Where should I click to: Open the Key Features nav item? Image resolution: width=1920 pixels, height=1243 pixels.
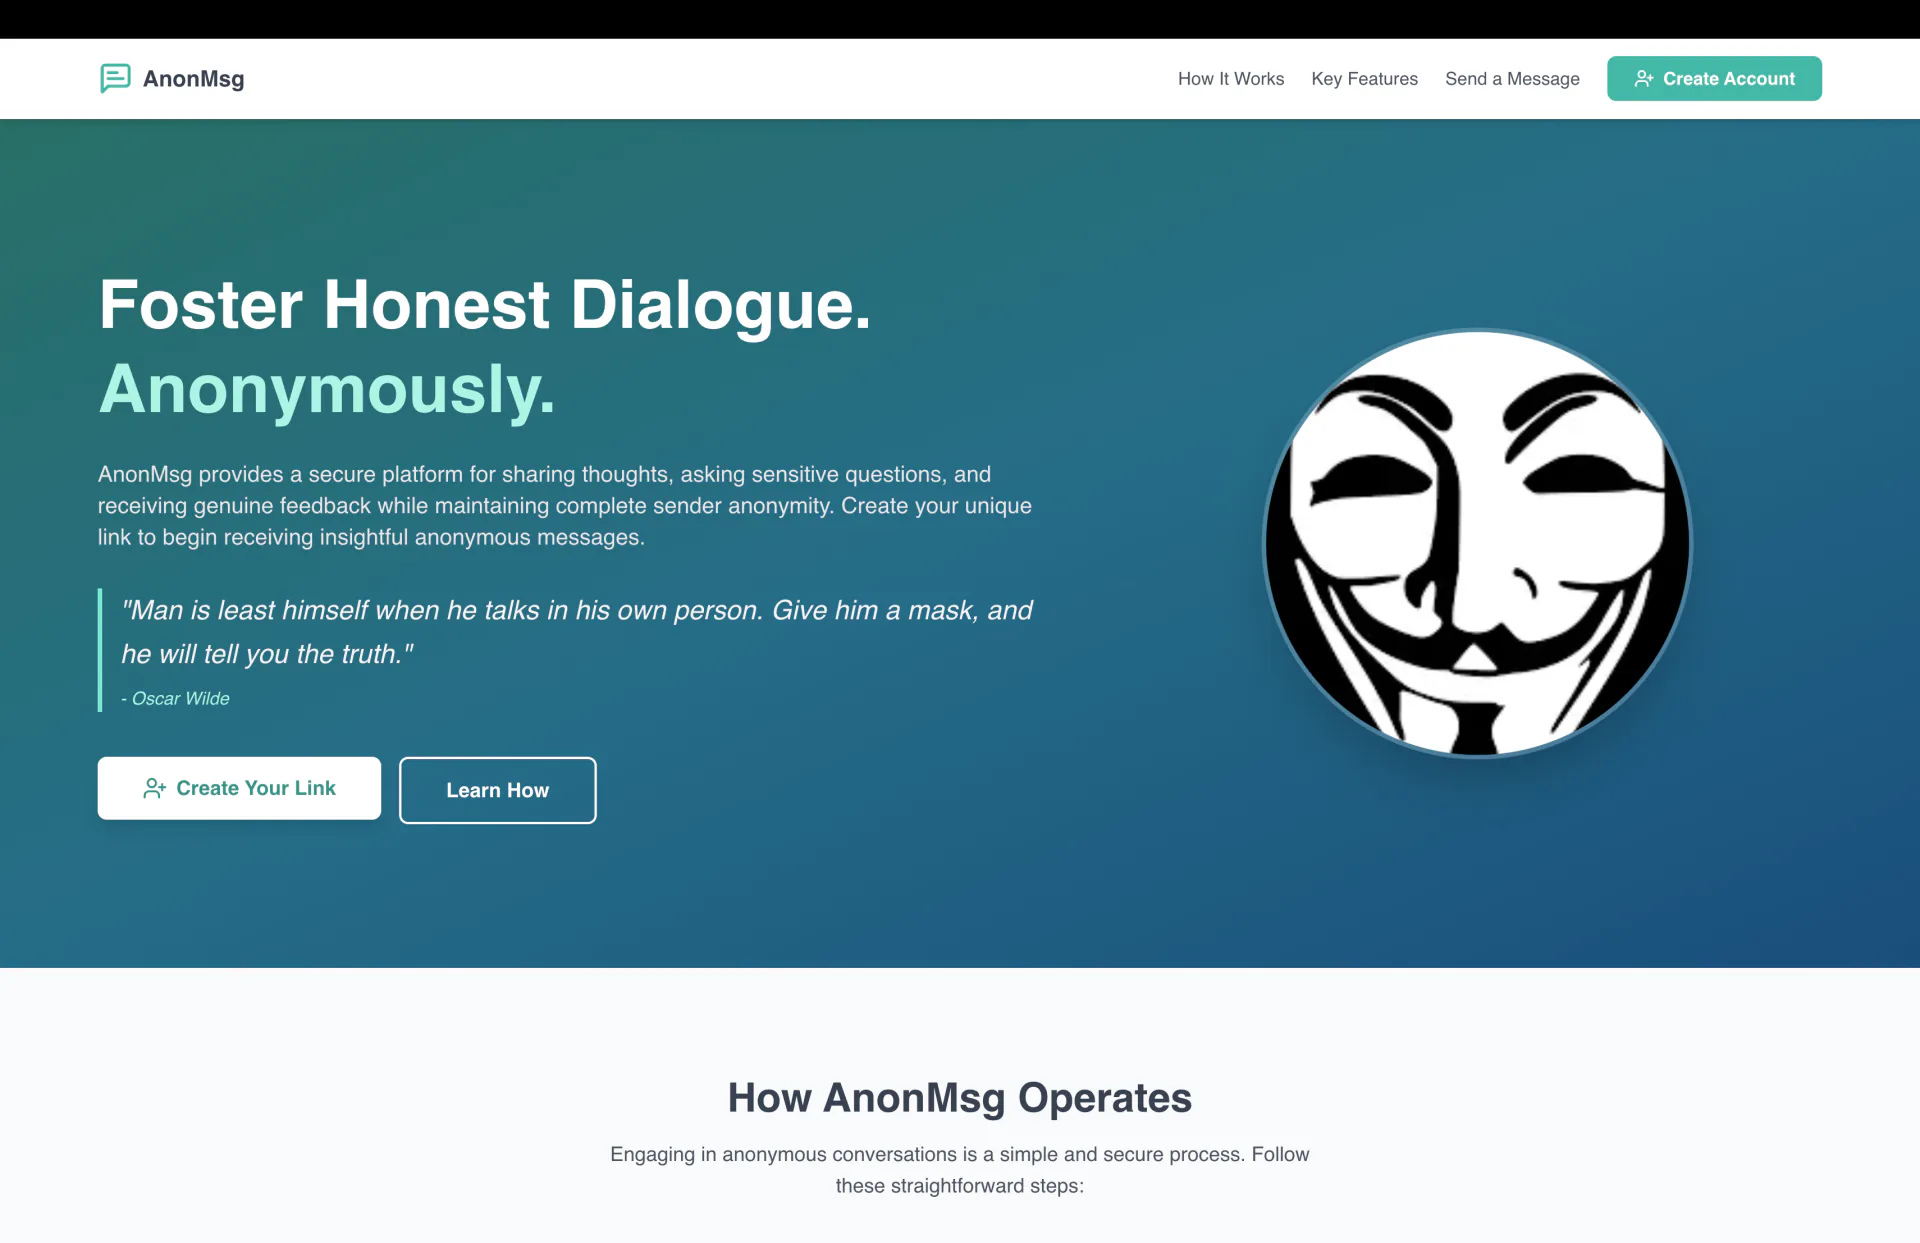click(x=1364, y=78)
